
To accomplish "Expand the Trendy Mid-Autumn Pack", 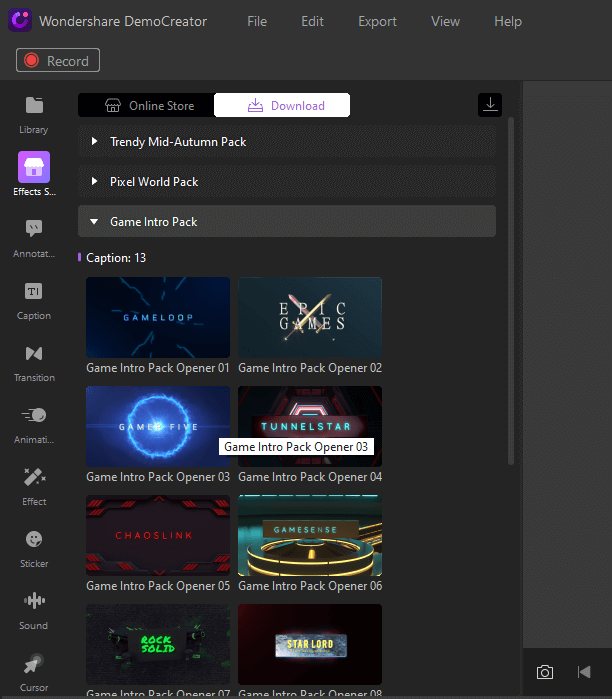I will coord(287,142).
